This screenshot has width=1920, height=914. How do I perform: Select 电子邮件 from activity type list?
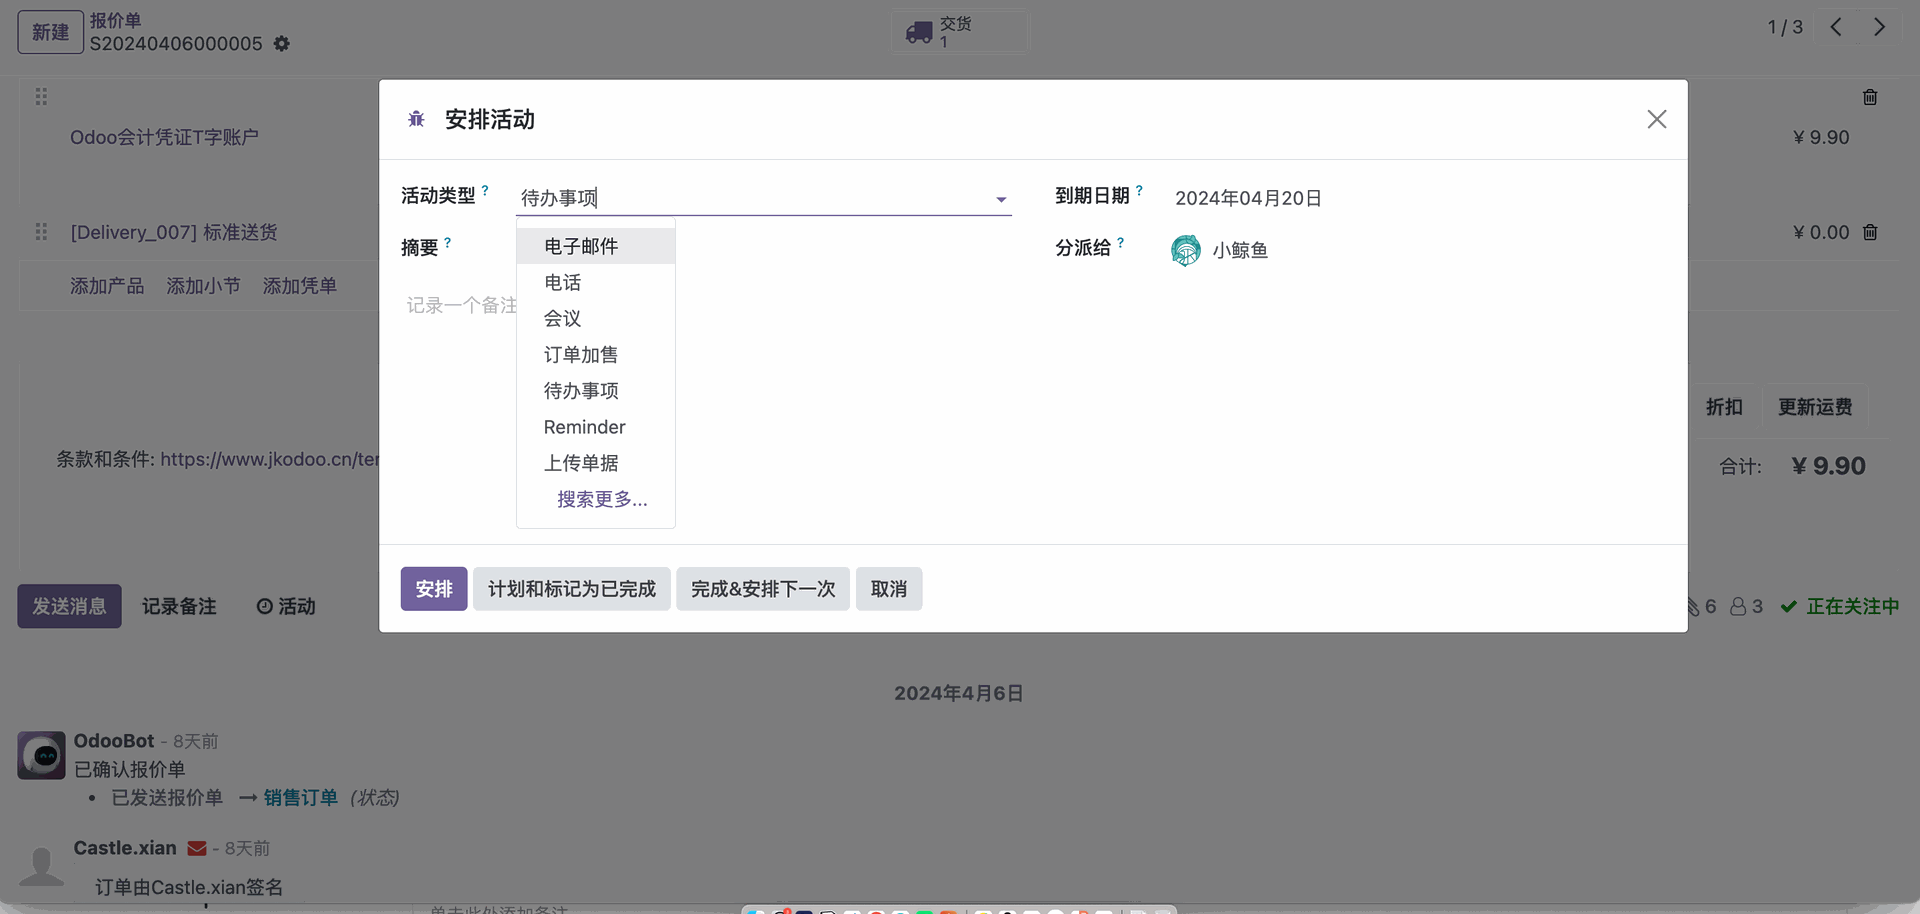pos(581,246)
